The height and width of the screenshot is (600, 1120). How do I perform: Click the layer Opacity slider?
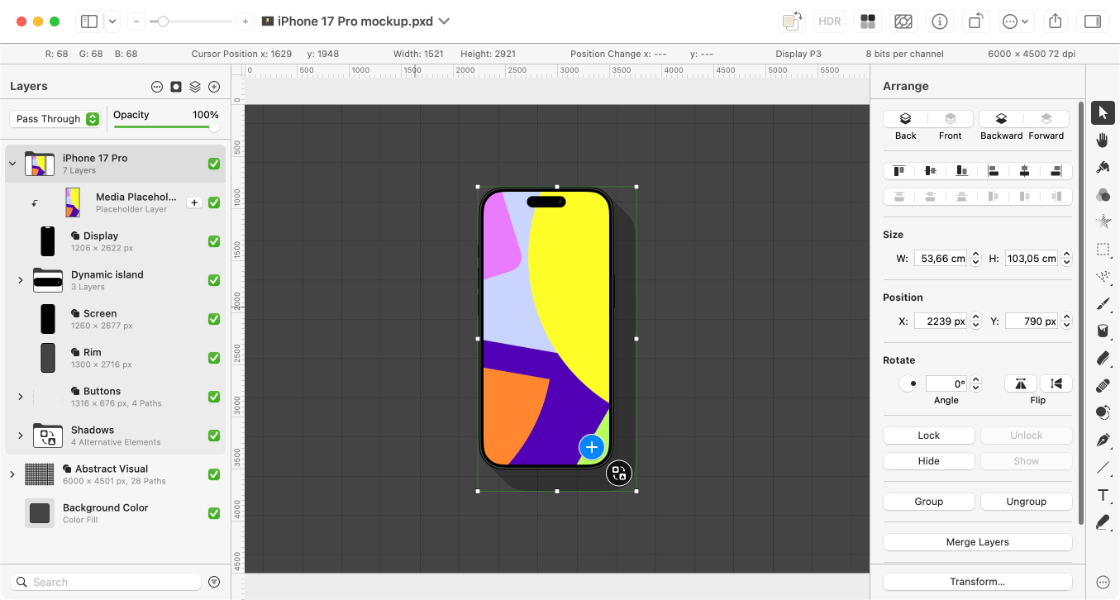click(x=166, y=127)
